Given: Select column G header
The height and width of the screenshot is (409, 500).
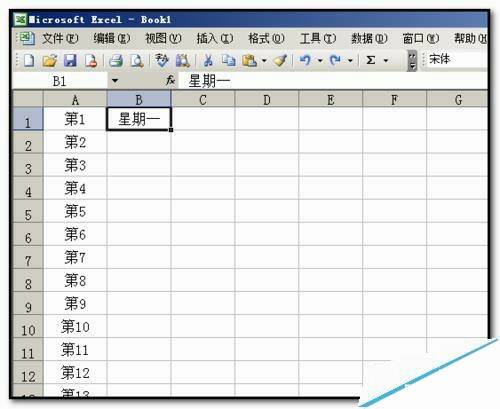Looking at the screenshot, I should pyautogui.click(x=457, y=99).
